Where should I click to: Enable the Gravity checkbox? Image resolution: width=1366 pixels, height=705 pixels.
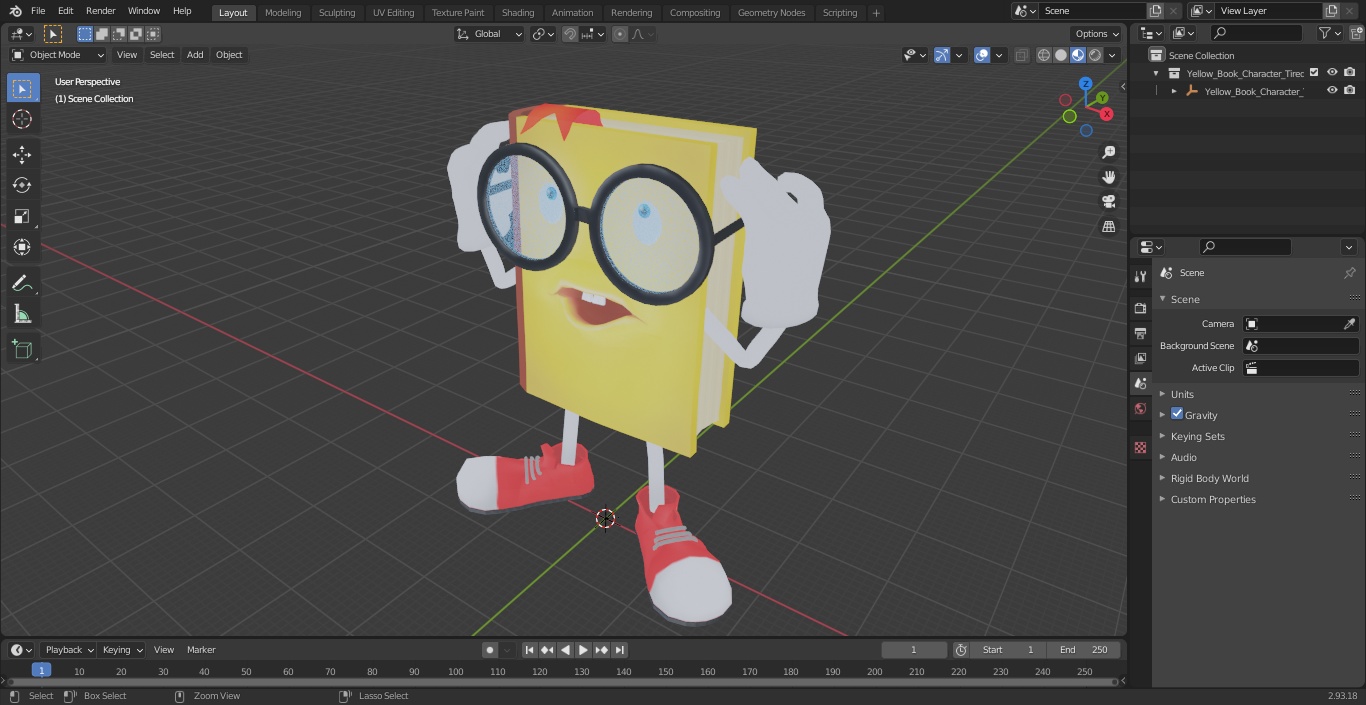[x=1177, y=414]
